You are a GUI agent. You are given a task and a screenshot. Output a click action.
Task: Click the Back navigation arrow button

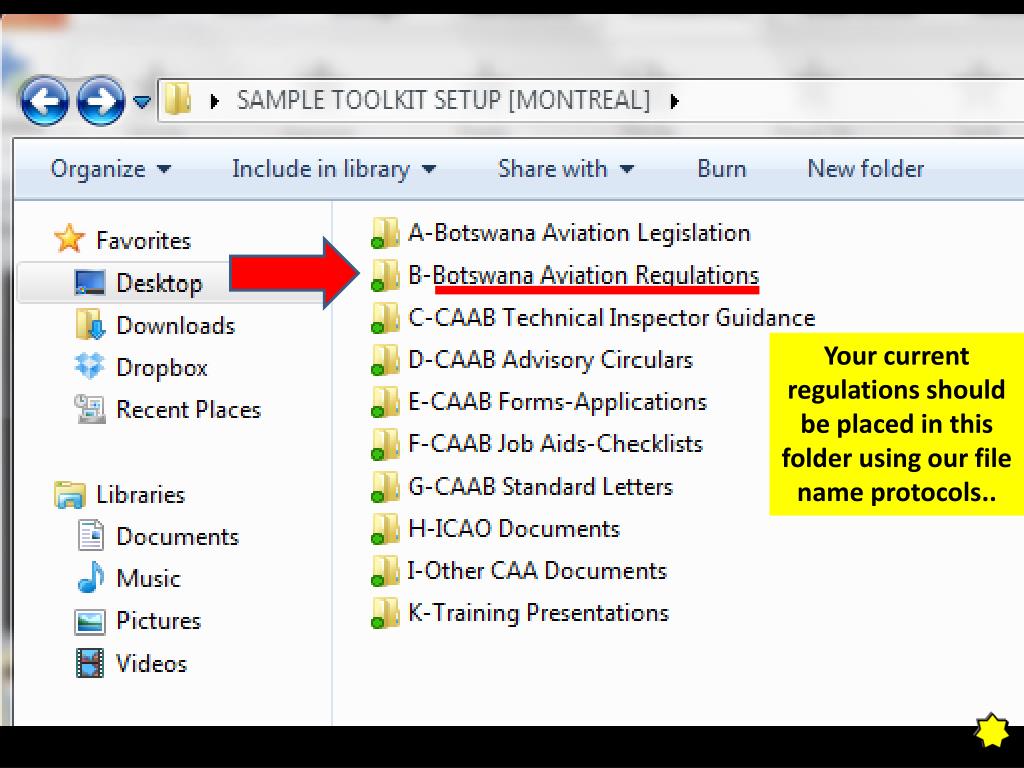coord(44,101)
